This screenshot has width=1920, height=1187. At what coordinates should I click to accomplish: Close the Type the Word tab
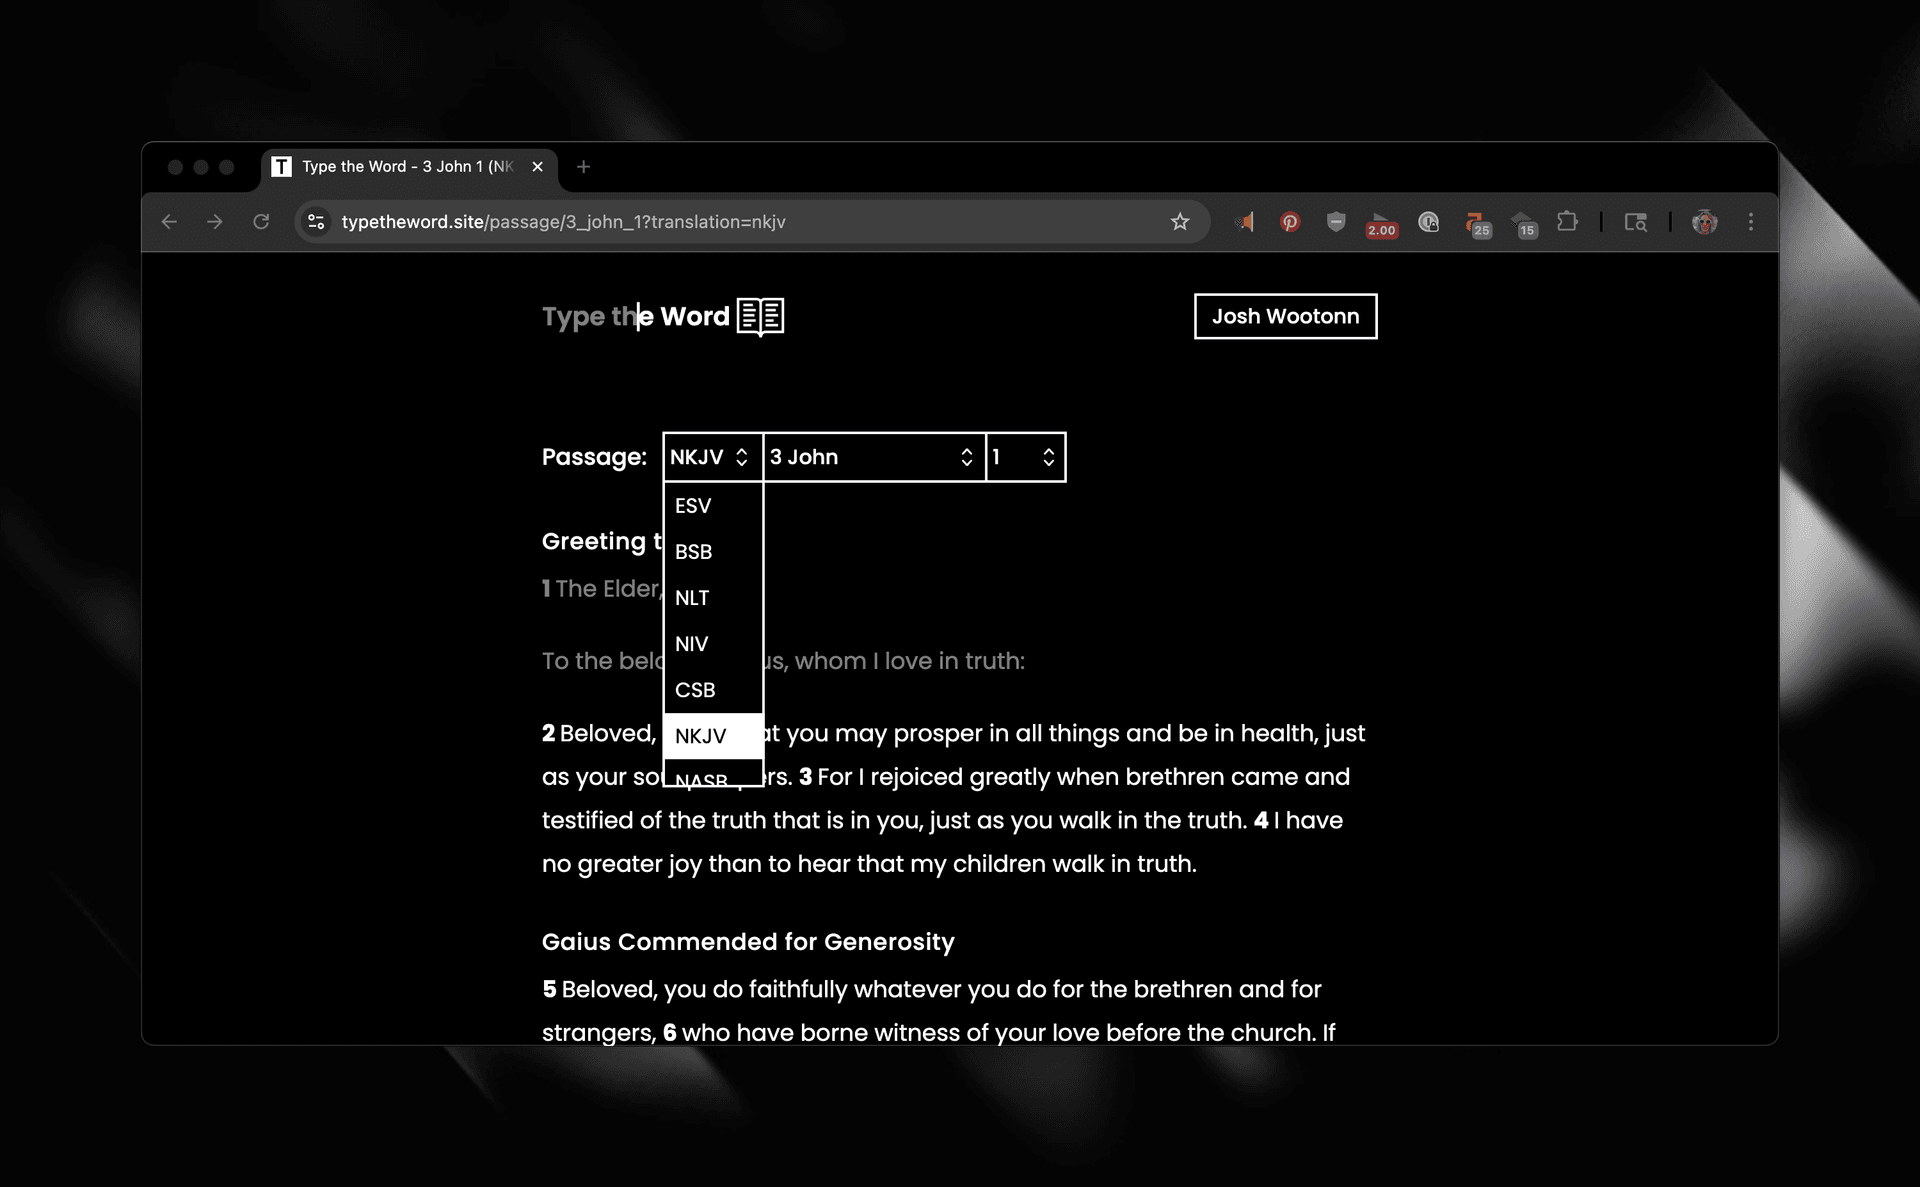[537, 167]
